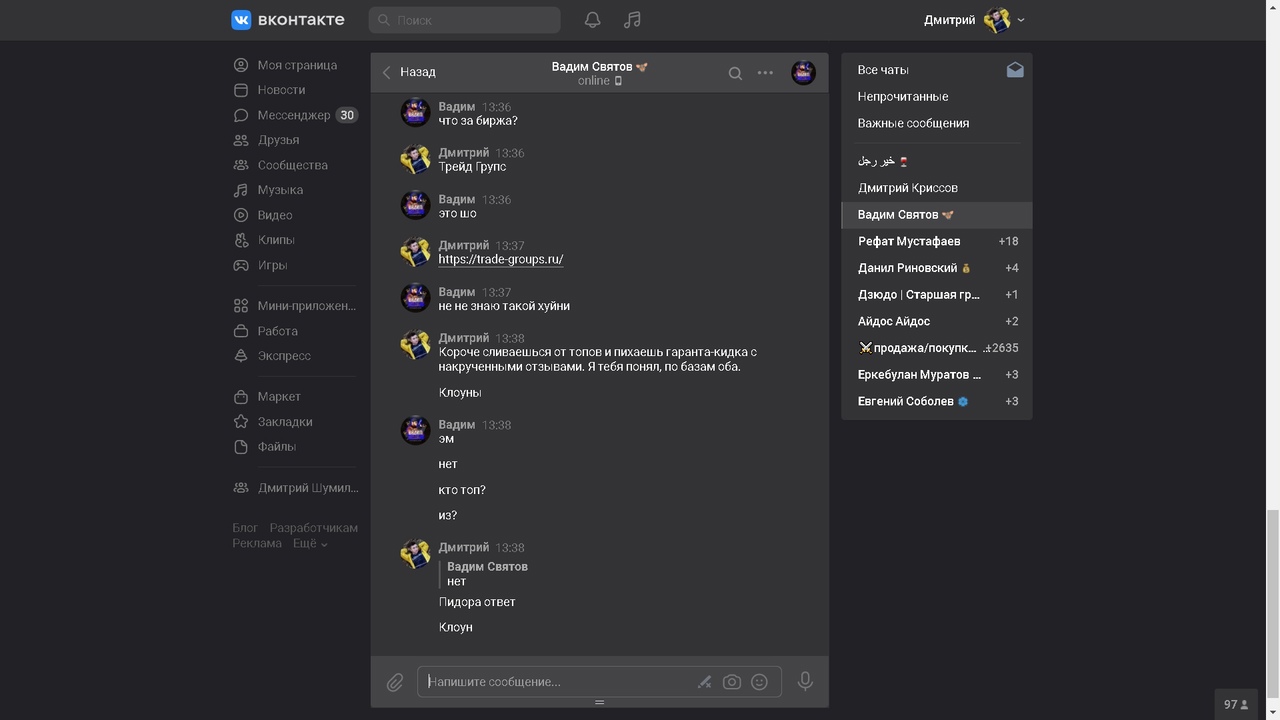Open the three-dots chat actions menu
This screenshot has width=1280, height=720.
pyautogui.click(x=765, y=73)
